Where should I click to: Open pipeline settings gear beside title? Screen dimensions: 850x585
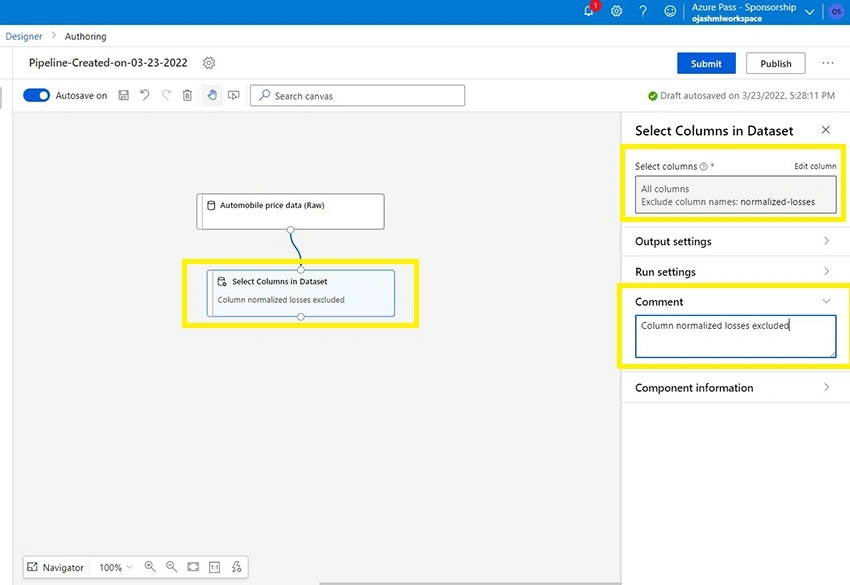click(x=209, y=63)
